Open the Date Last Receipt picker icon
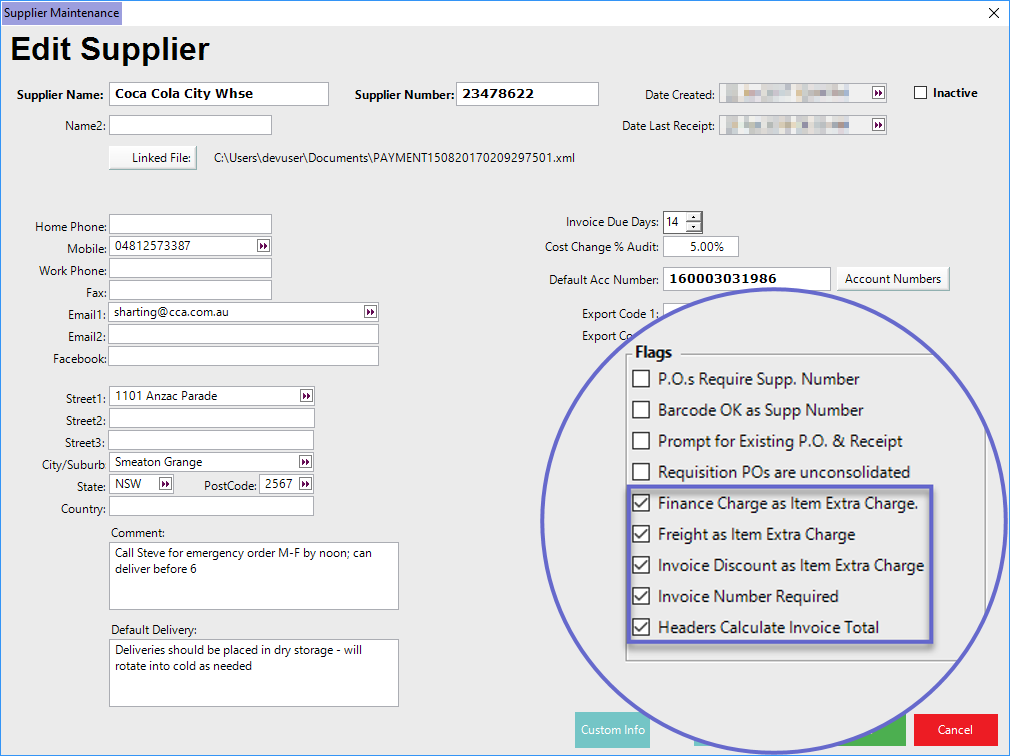This screenshot has width=1010, height=756. [878, 126]
